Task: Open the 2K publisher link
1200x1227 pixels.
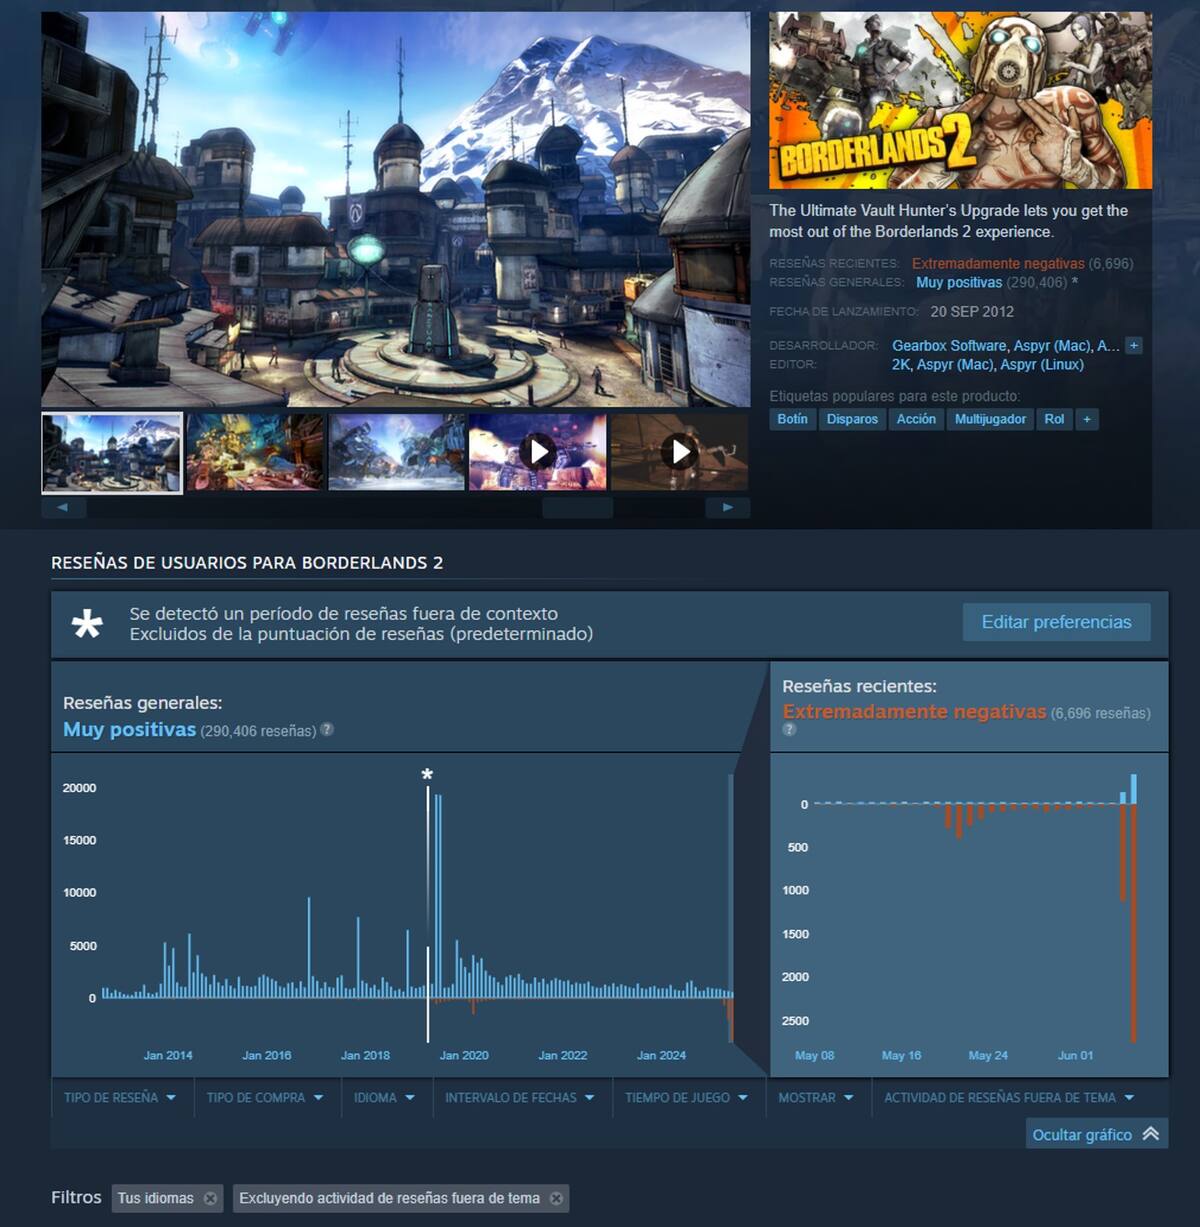Action: tap(900, 365)
